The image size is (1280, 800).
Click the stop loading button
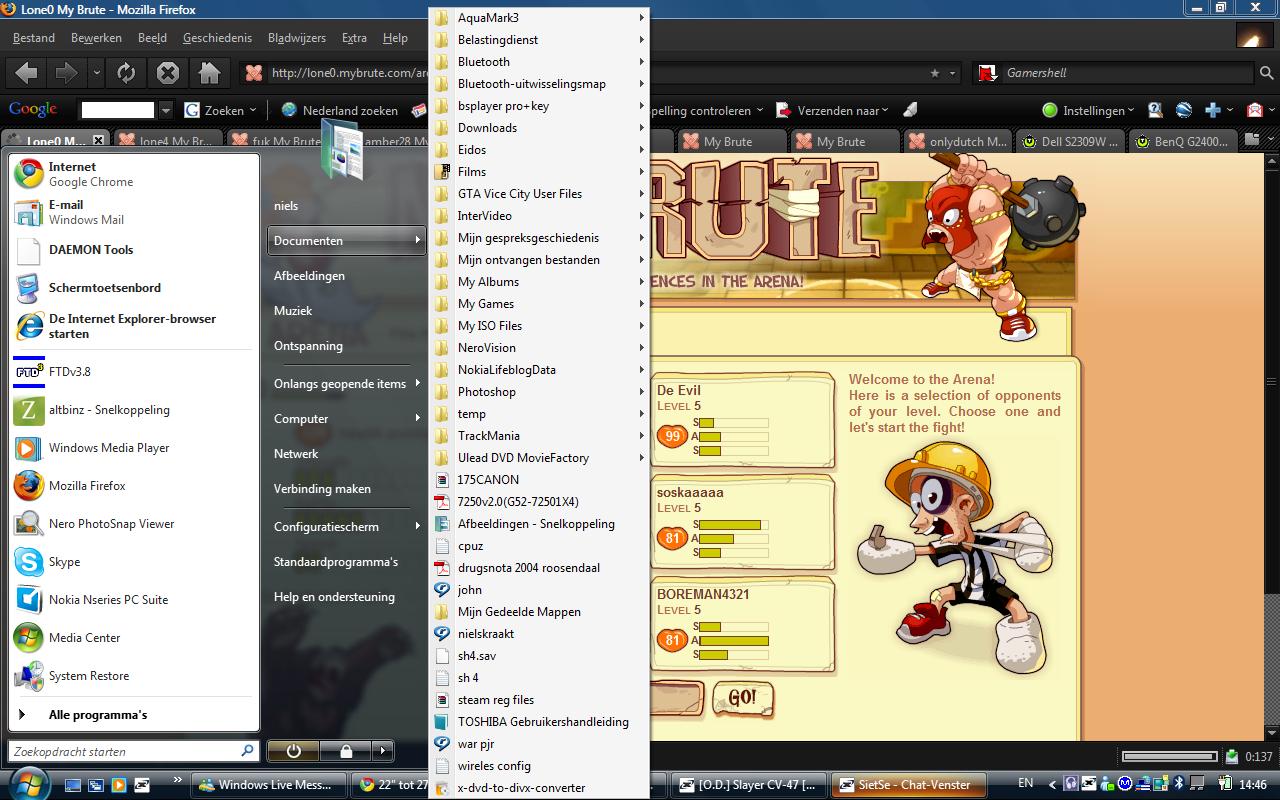168,73
